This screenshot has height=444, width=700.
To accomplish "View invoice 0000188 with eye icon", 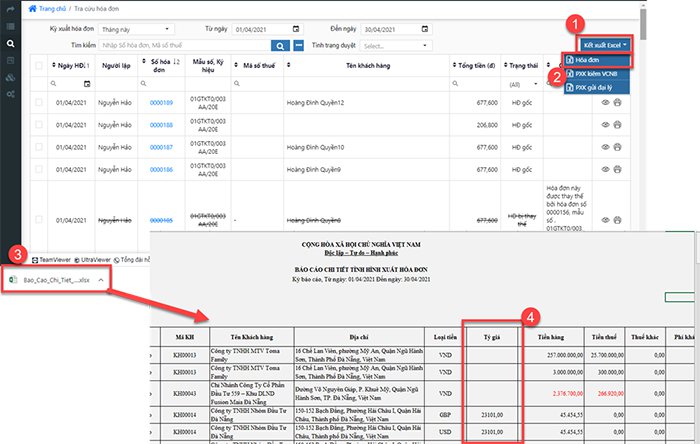I will (605, 124).
